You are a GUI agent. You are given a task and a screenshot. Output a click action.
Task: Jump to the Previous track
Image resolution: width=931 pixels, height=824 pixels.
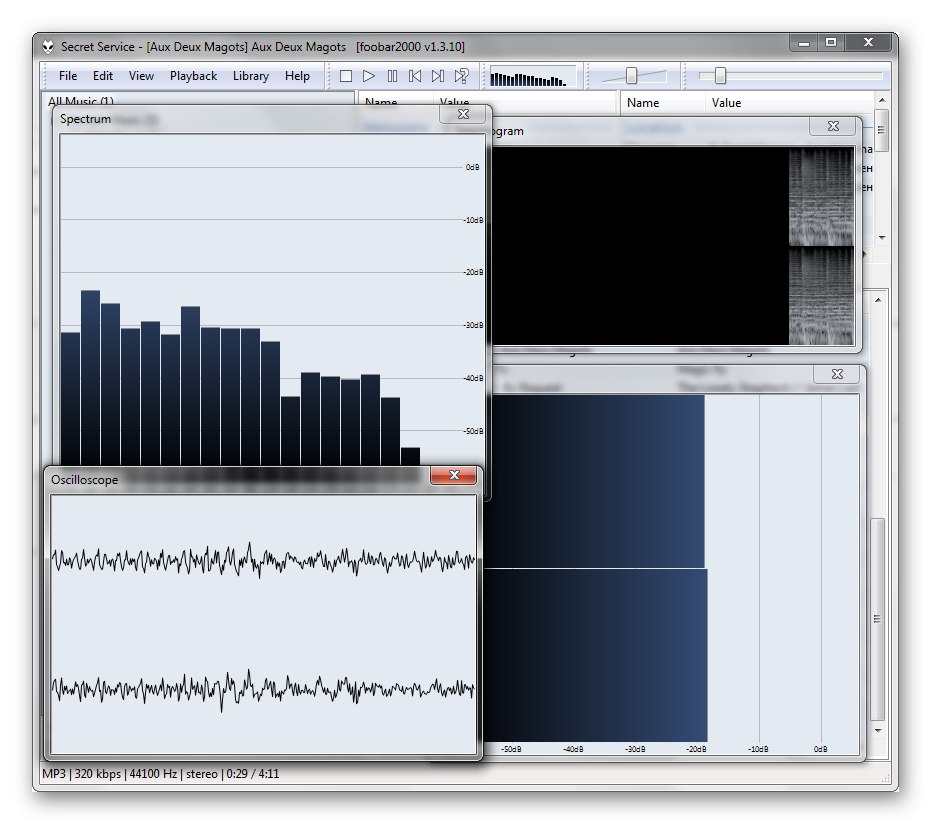(415, 76)
